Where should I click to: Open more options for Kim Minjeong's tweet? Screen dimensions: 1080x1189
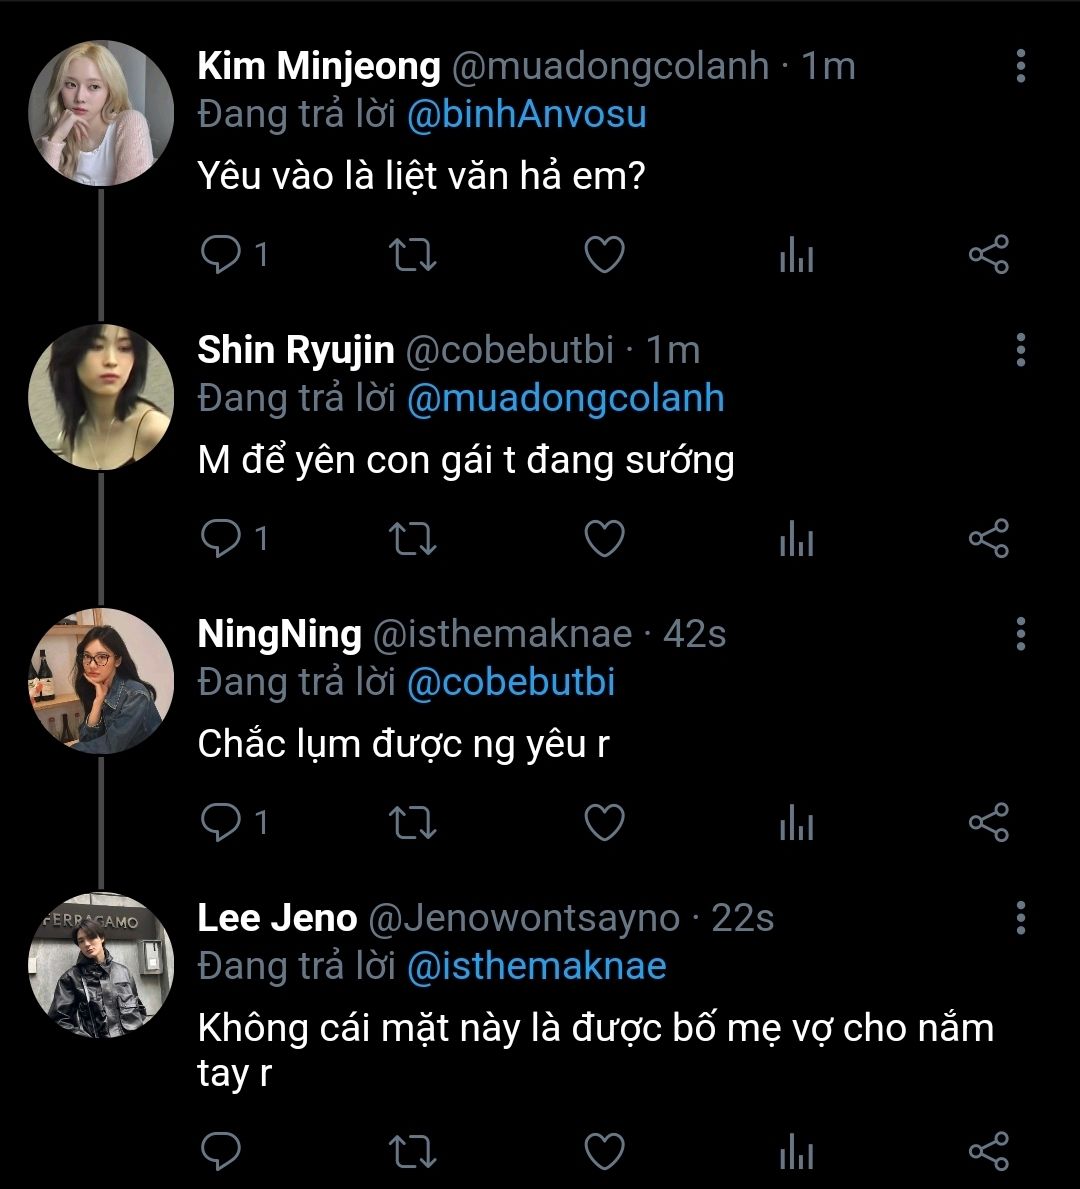click(x=1020, y=66)
